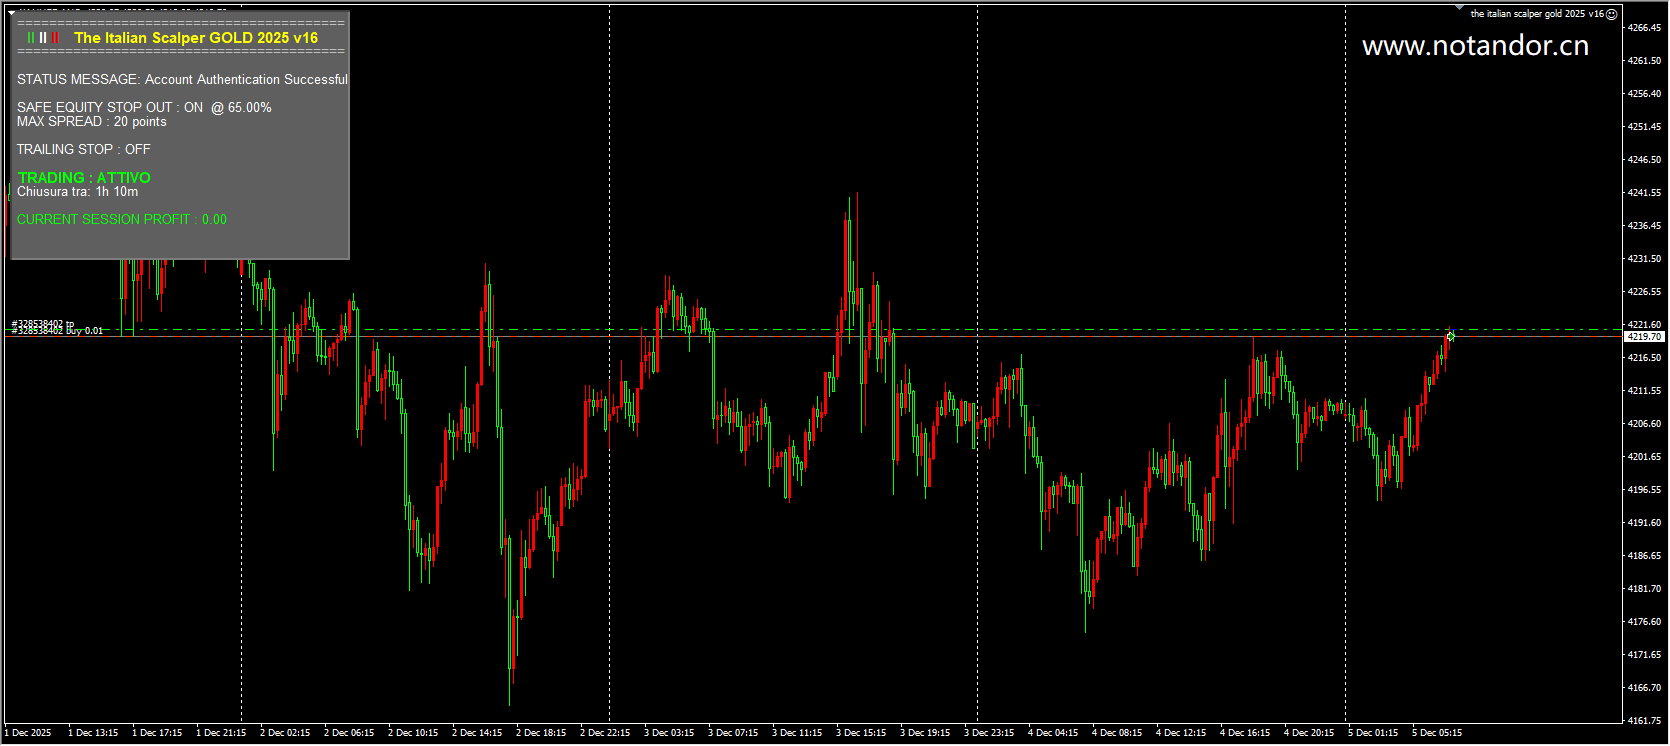
Task: Click time axis label '3 Dec 23:15'
Action: 989,733
